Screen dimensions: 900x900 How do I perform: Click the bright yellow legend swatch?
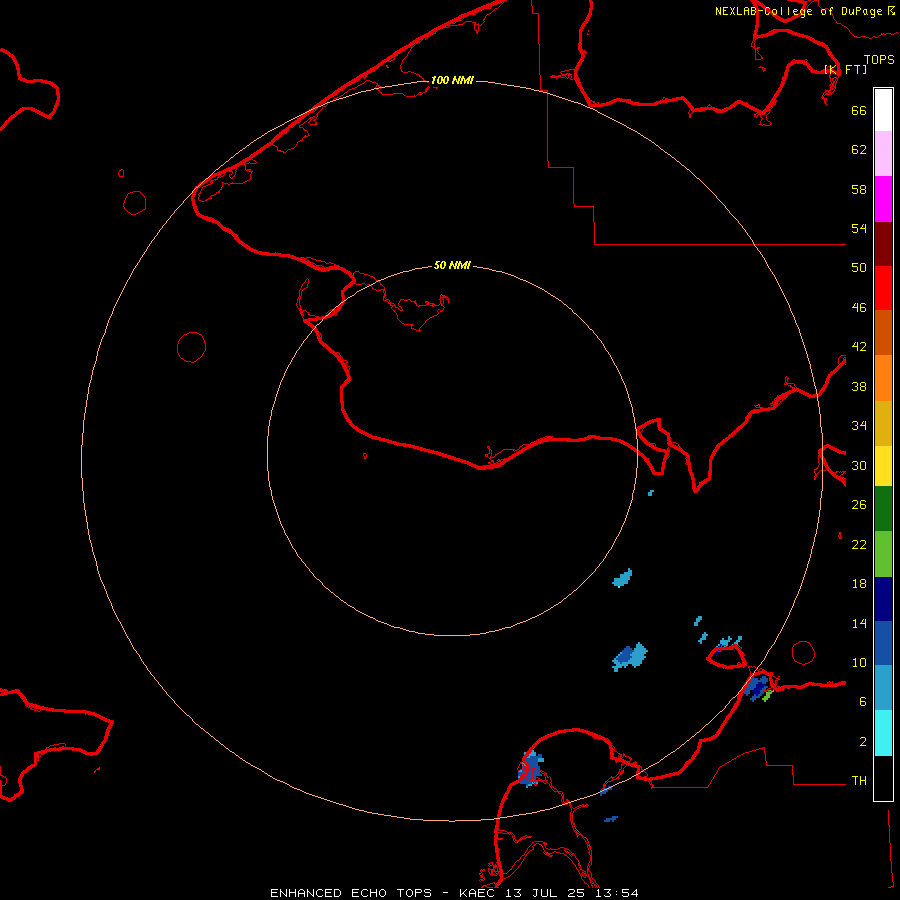[883, 466]
